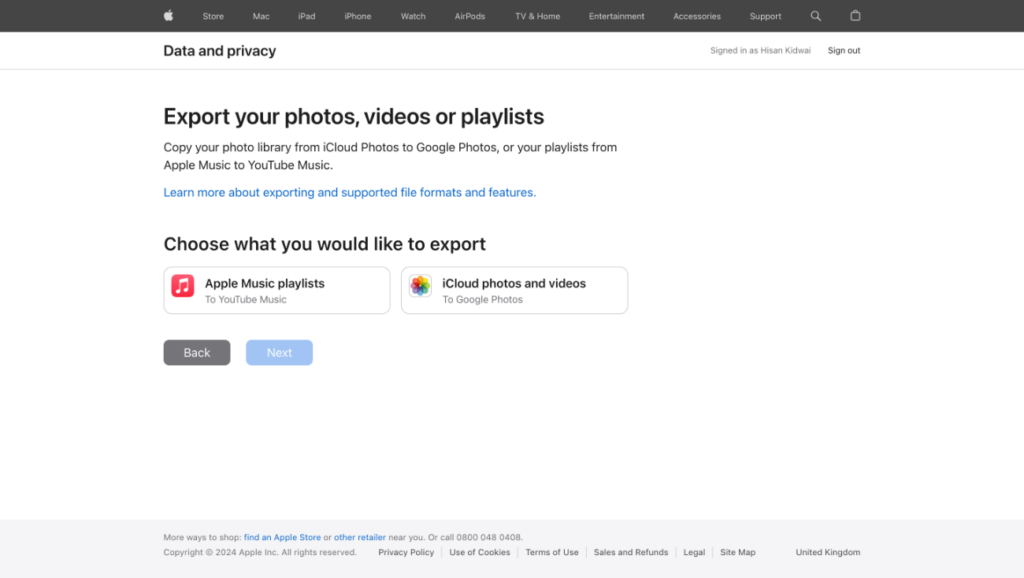The width and height of the screenshot is (1024, 578).
Task: Open the iPhone section from the navigation
Action: click(357, 16)
